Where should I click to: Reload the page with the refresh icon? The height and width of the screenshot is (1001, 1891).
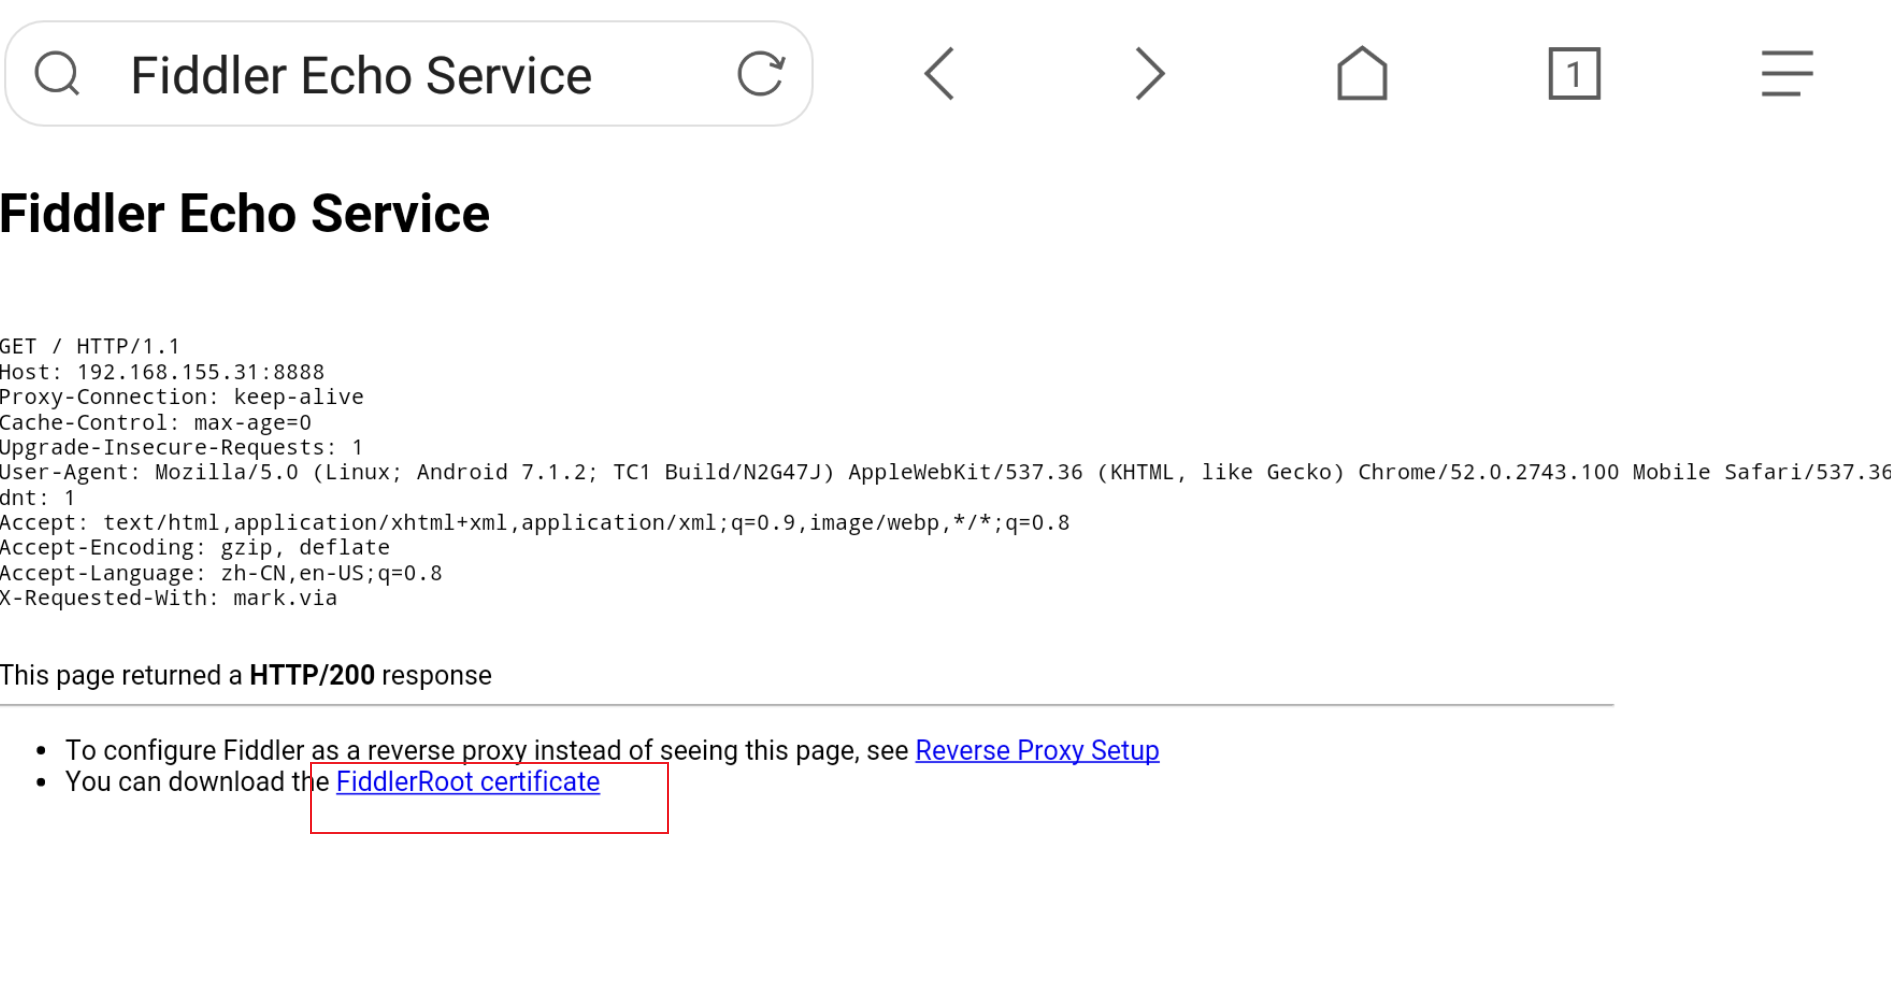click(760, 74)
